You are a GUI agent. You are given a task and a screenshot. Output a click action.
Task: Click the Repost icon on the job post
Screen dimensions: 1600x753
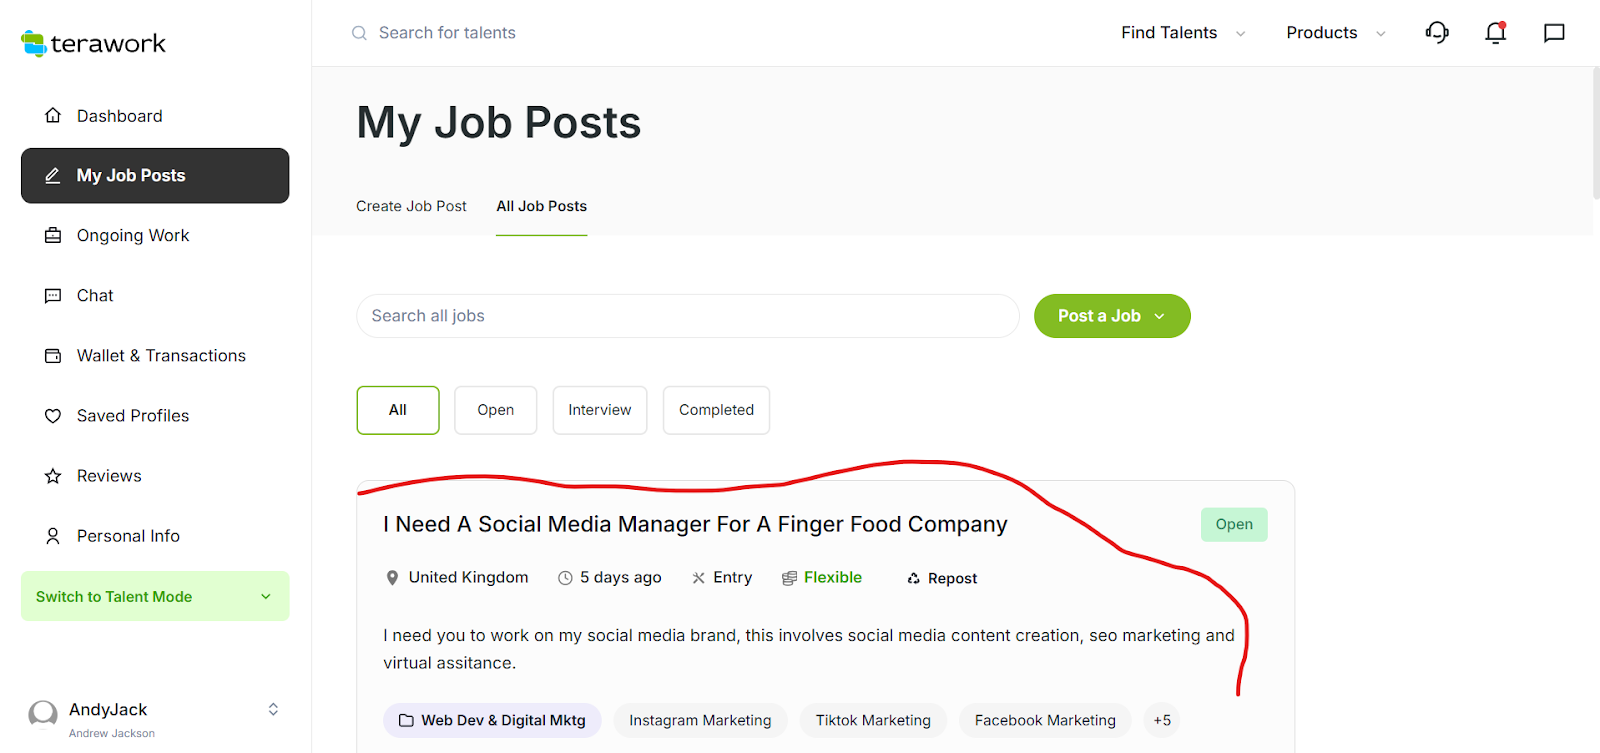click(x=913, y=578)
